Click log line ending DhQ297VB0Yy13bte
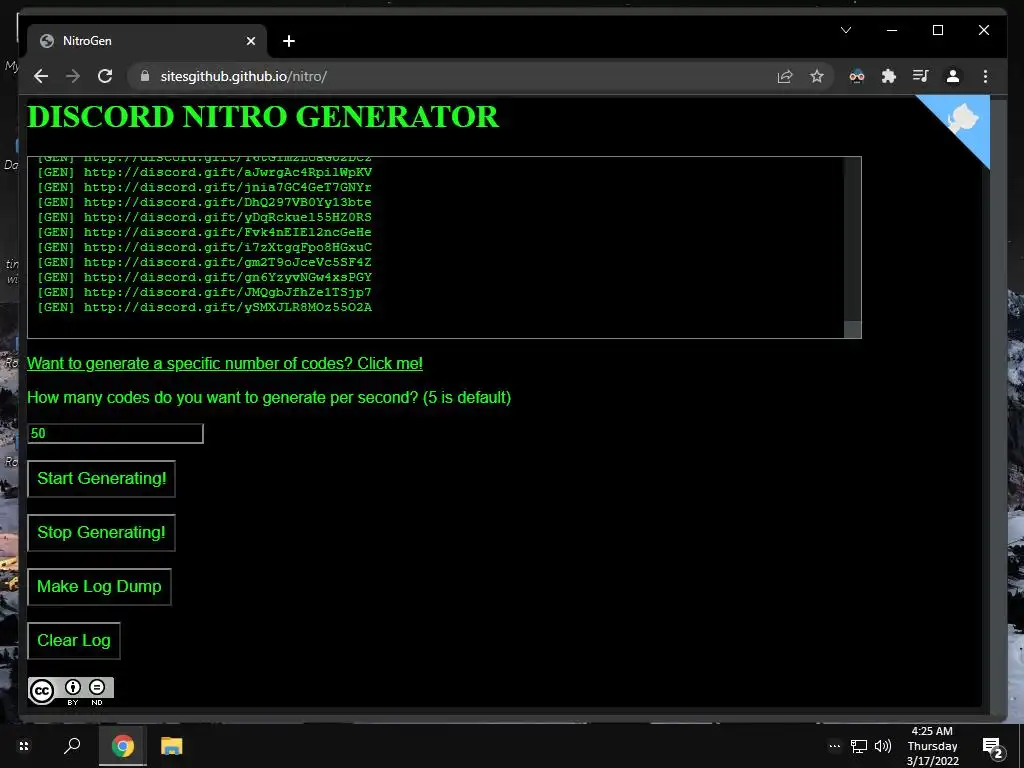 click(204, 202)
